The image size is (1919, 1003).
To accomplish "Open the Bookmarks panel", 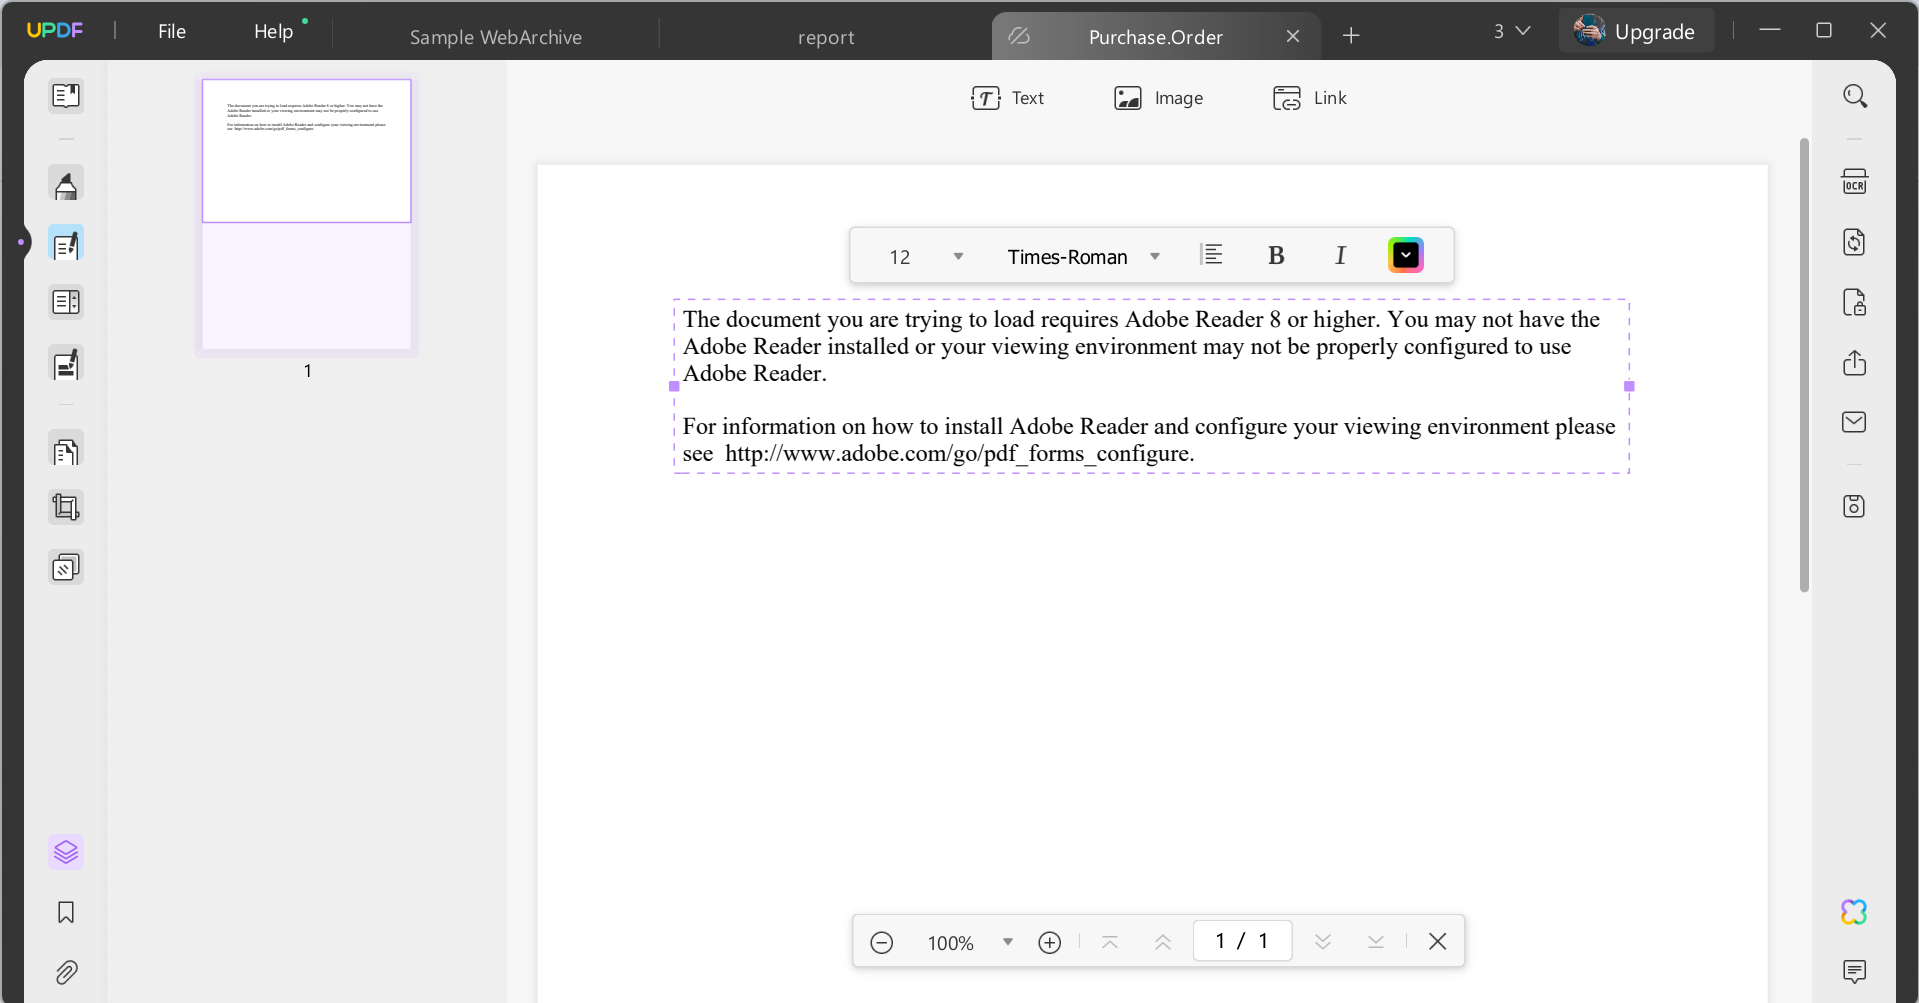I will 65,912.
